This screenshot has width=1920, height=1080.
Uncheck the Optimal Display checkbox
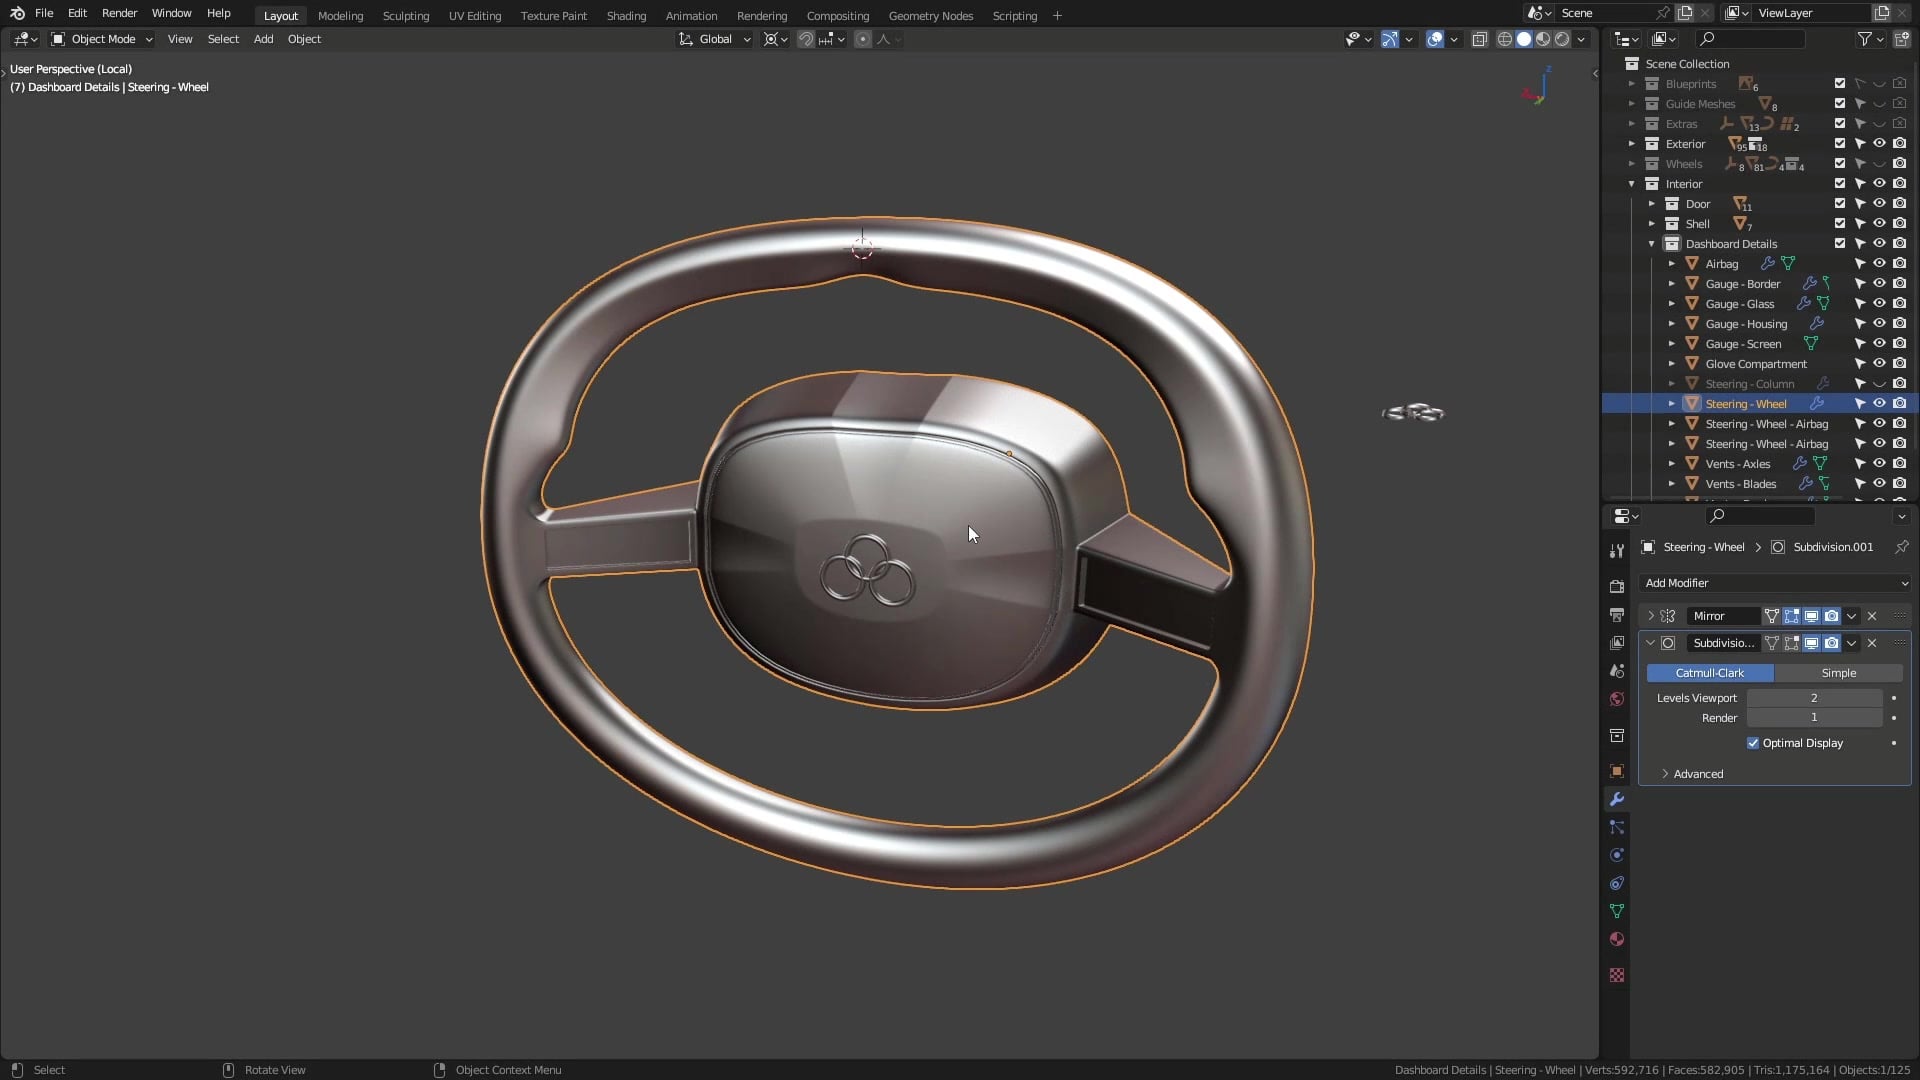click(x=1753, y=743)
